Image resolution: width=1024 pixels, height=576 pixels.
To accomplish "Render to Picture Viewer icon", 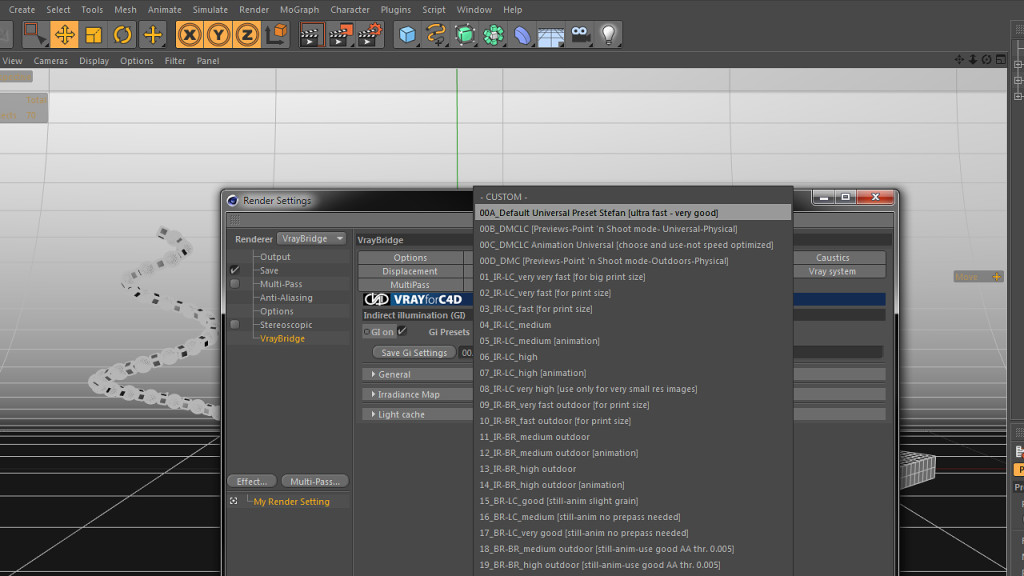I will 340,35.
